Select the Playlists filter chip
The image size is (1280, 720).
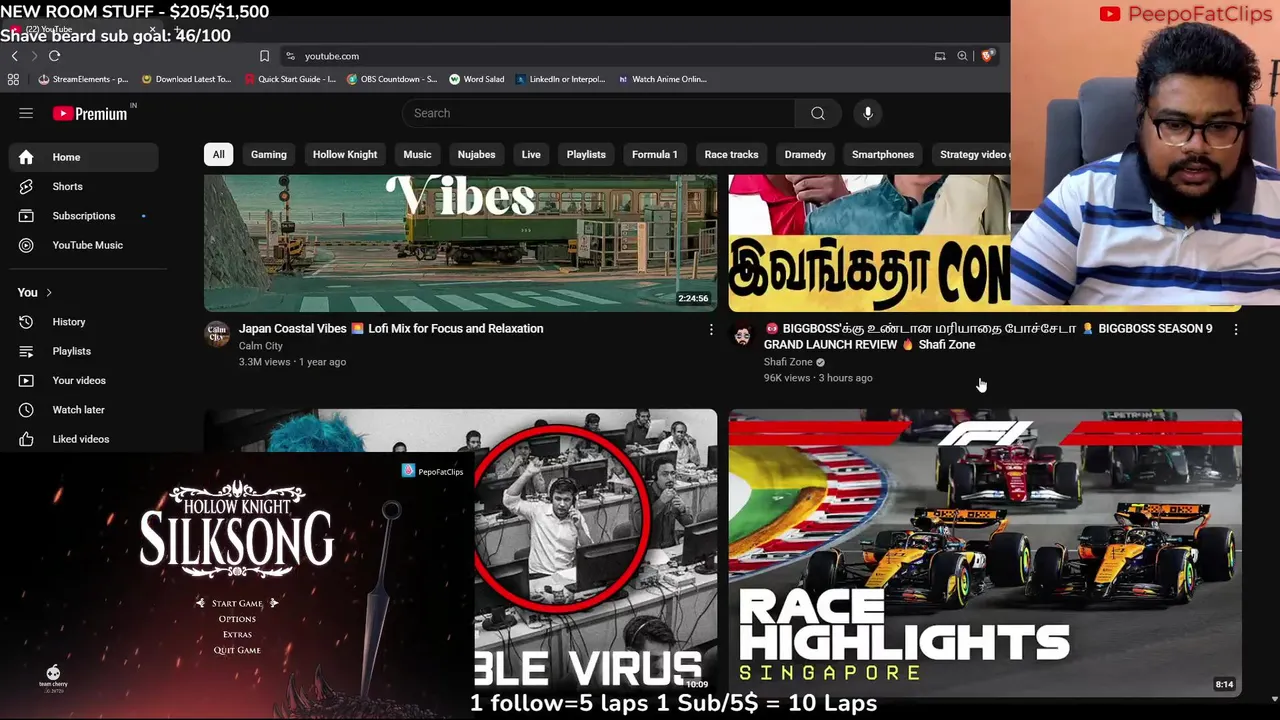(x=586, y=154)
